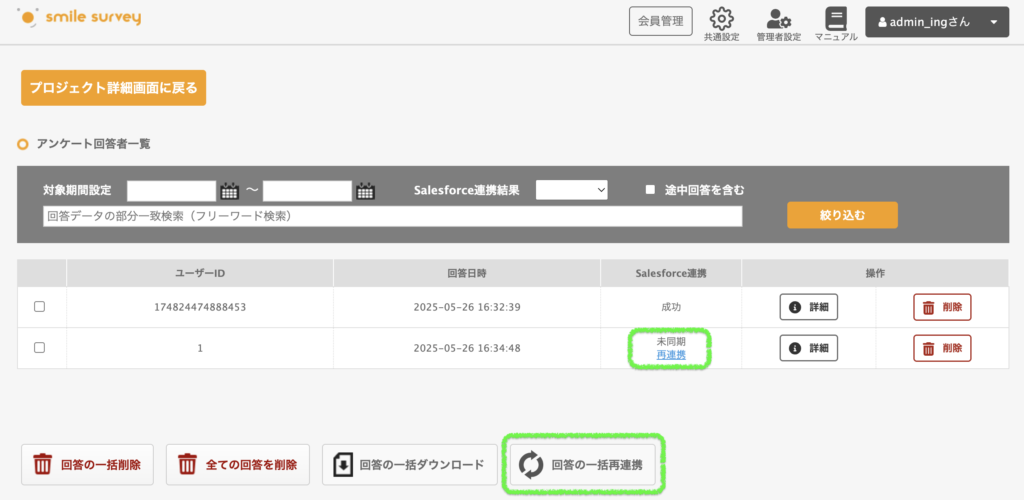Click the free word search field
This screenshot has width=1024, height=500.
pos(392,216)
